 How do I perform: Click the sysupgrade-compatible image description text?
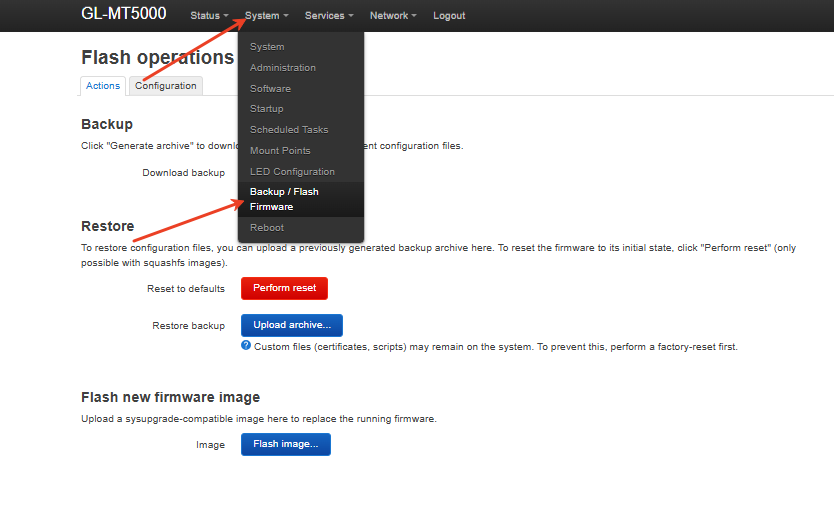[x=258, y=419]
